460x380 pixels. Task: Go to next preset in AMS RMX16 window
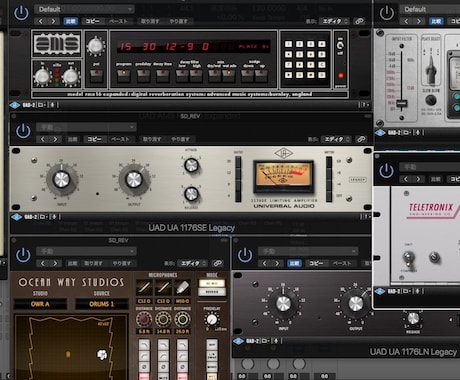pos(54,21)
